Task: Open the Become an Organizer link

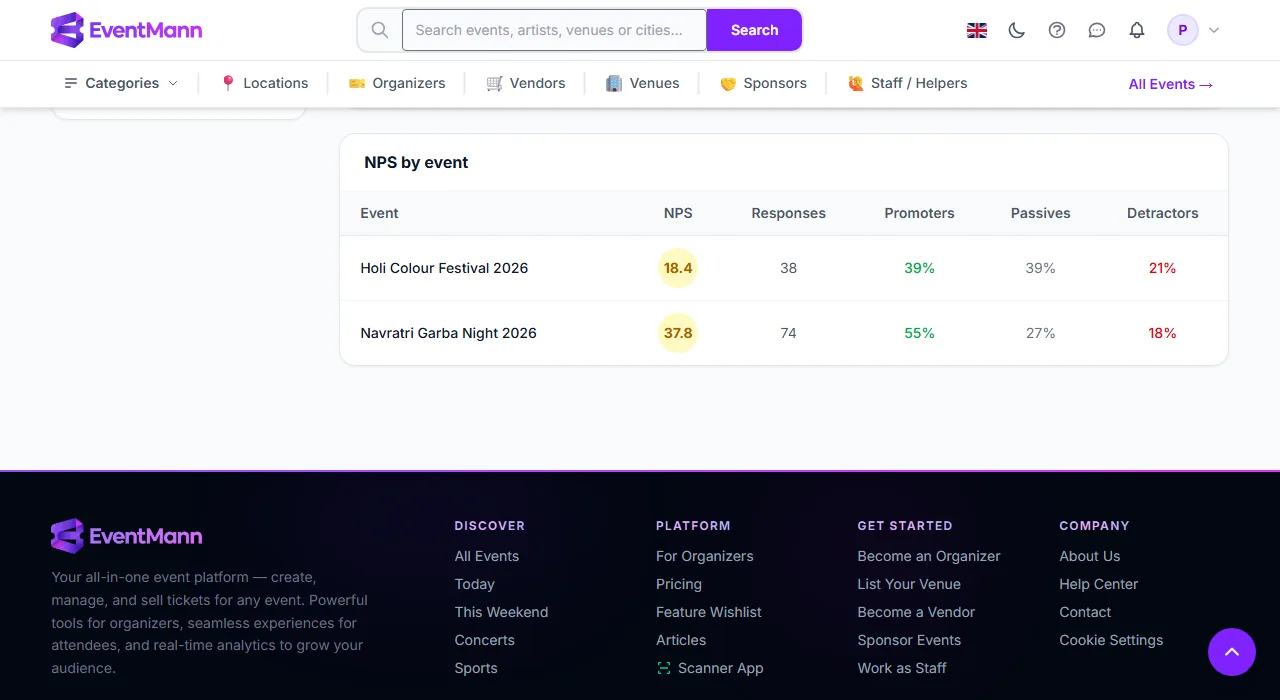Action: (929, 556)
